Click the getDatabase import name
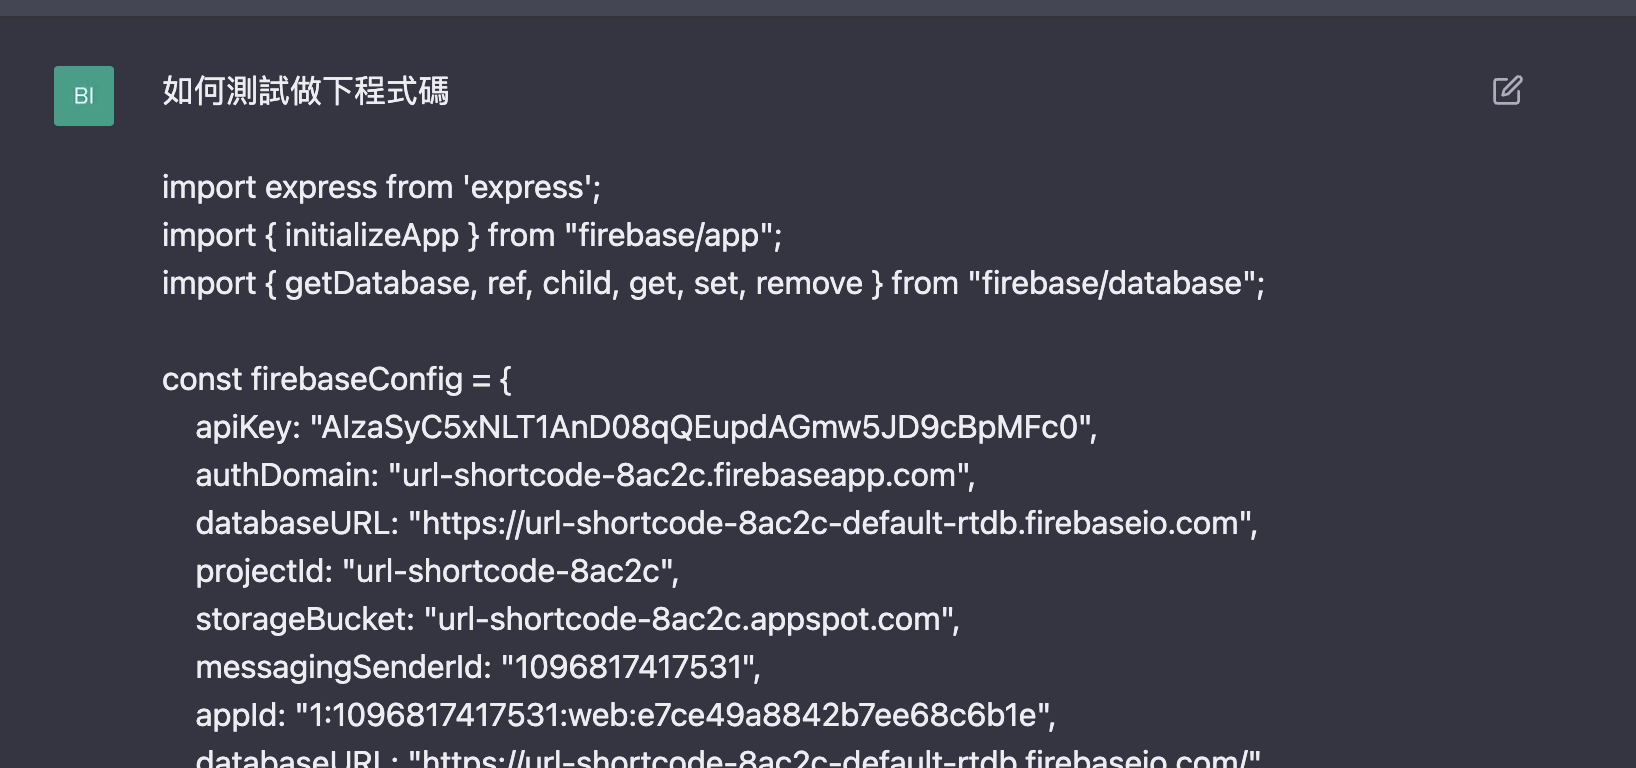1636x768 pixels. [376, 283]
